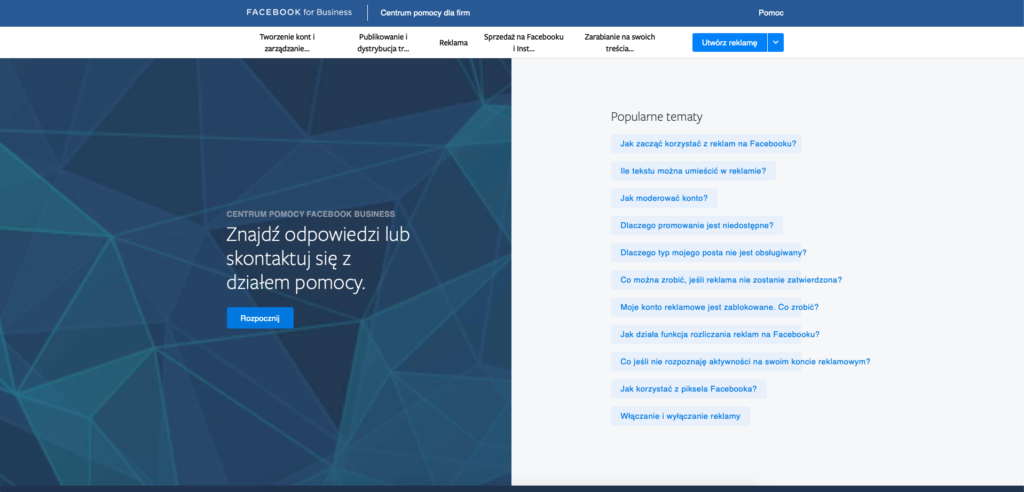
Task: Expand the dropdown arrow beside Utwórz reklamę
Action: [x=776, y=42]
